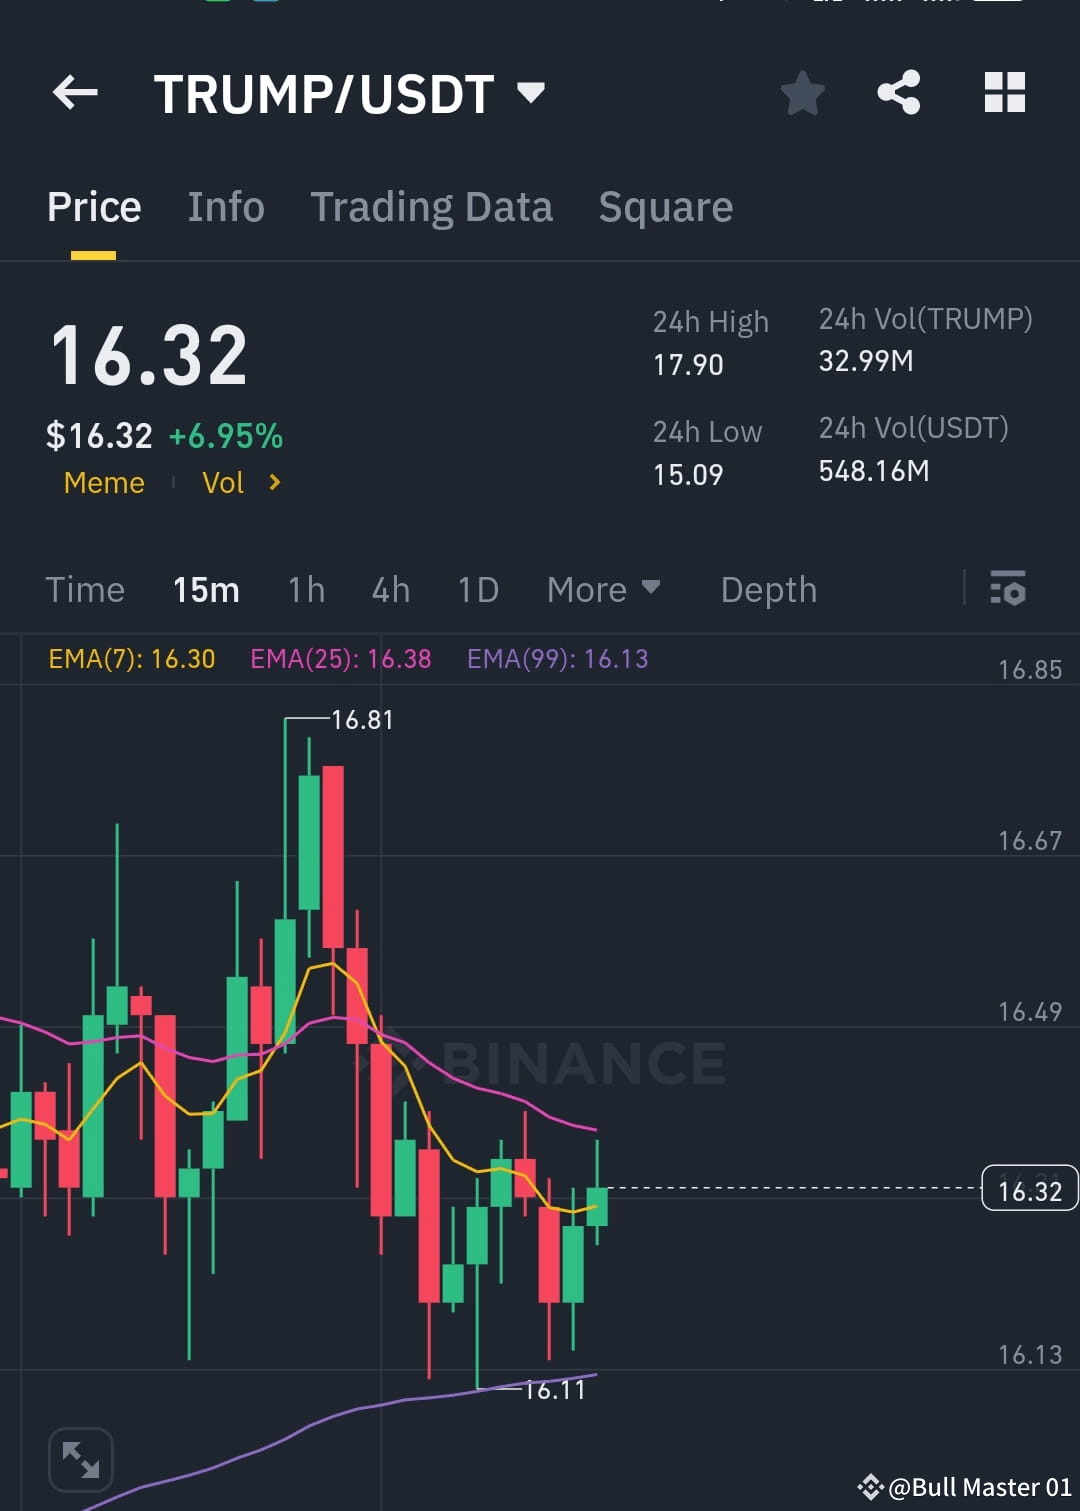Image resolution: width=1080 pixels, height=1511 pixels.
Task: Open the Meme category tag
Action: click(x=103, y=483)
